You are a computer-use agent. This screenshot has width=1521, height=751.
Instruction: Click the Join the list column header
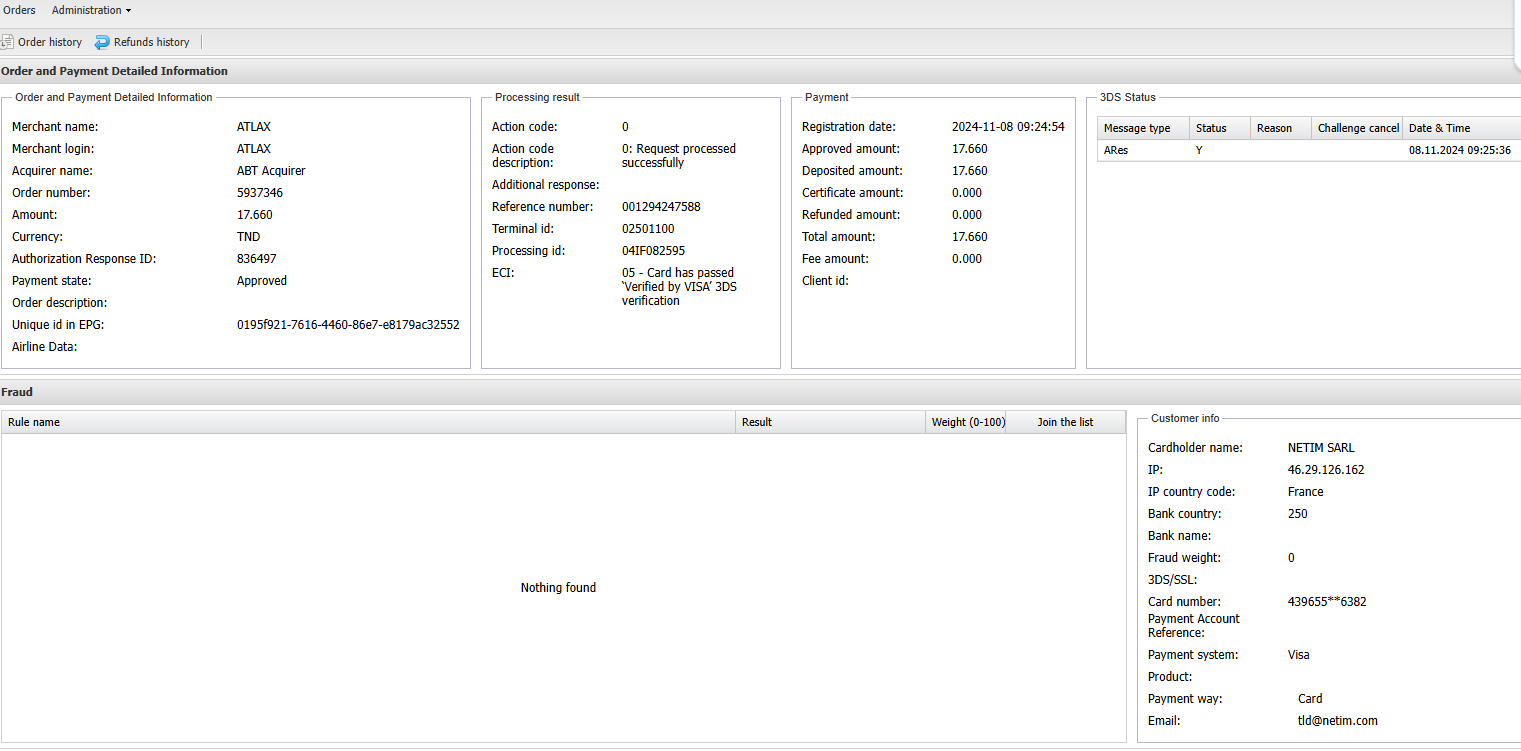1065,422
